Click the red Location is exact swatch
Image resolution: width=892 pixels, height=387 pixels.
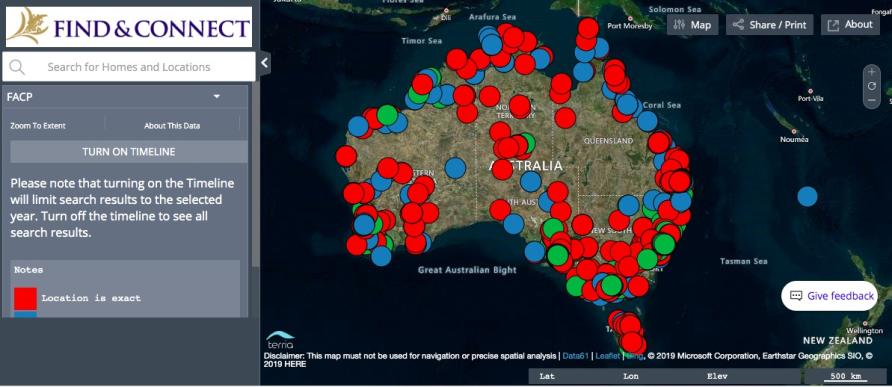click(x=26, y=298)
